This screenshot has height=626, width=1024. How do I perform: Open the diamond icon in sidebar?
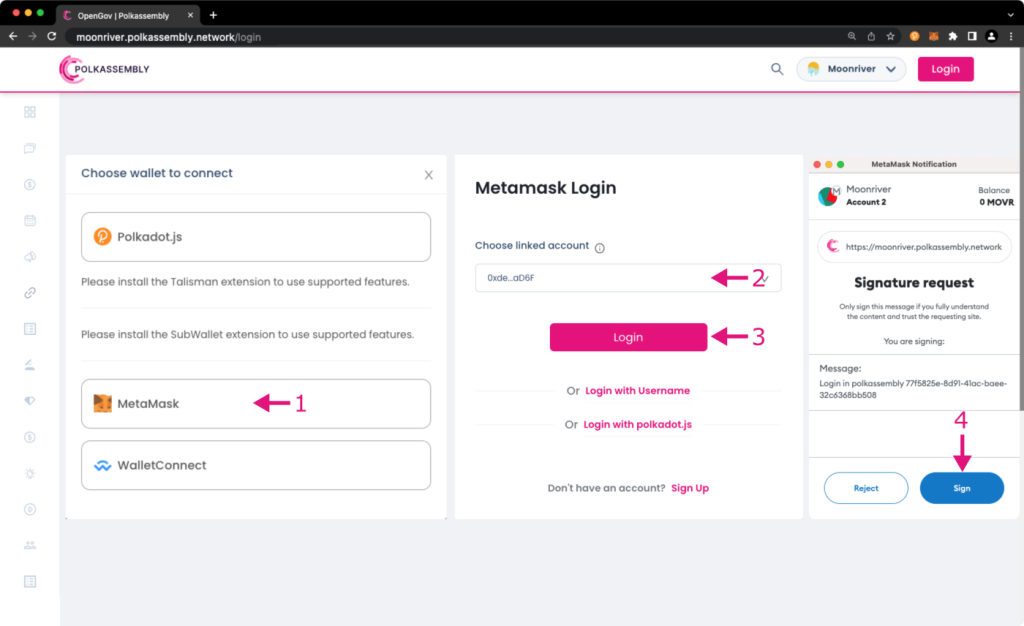click(x=30, y=401)
